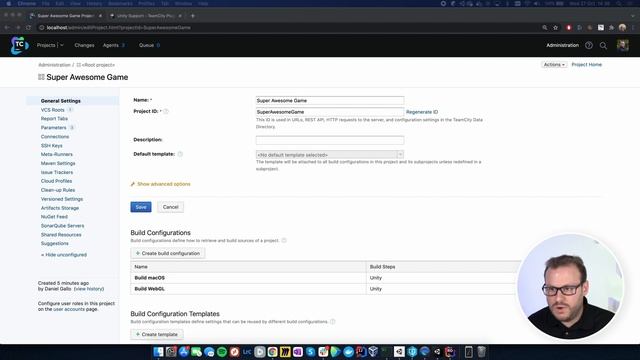Open the user avatar in TeamCity header
Viewport: 640px width, 360px height.
pyautogui.click(x=622, y=45)
